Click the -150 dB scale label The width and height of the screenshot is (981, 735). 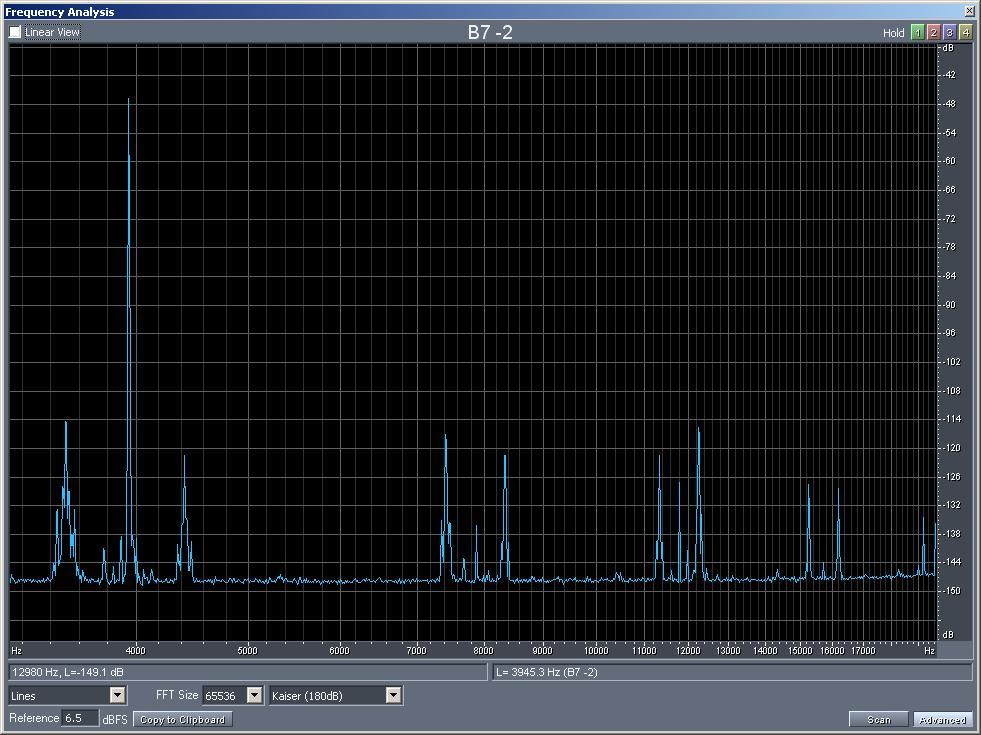coord(951,591)
